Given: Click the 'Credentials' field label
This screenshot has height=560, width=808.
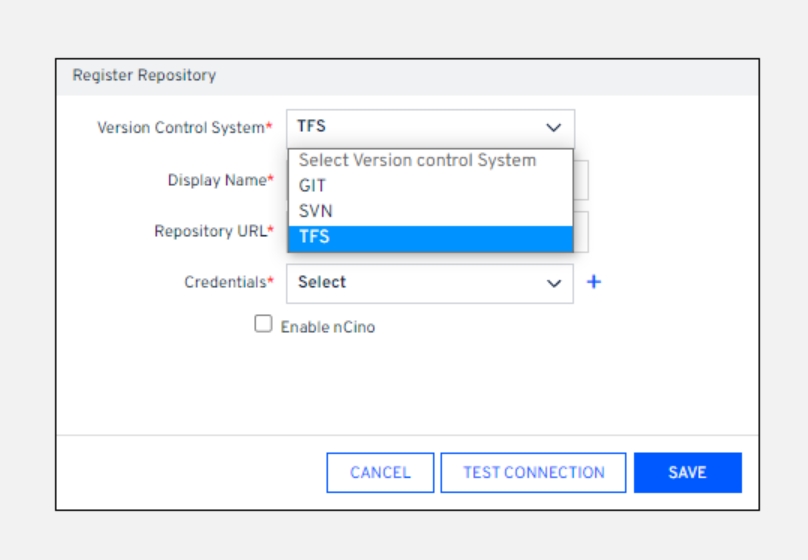Looking at the screenshot, I should (x=225, y=283).
